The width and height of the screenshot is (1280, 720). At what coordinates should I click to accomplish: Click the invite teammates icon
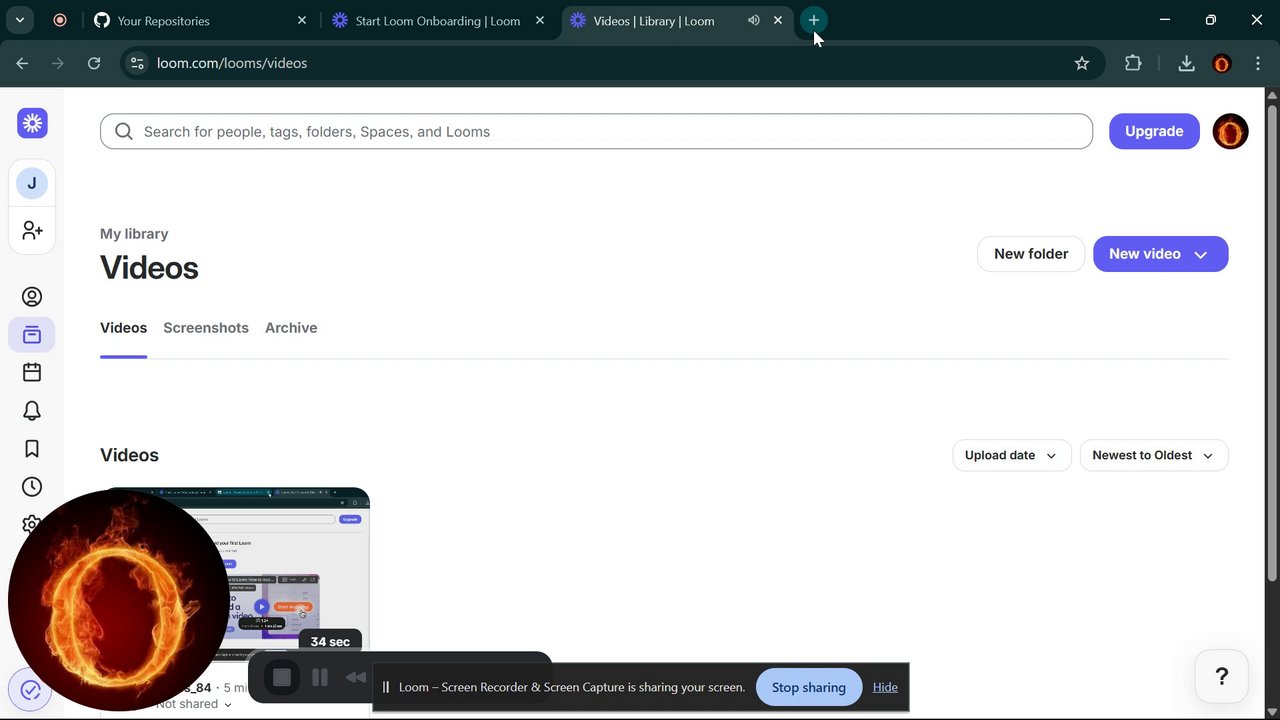32,230
